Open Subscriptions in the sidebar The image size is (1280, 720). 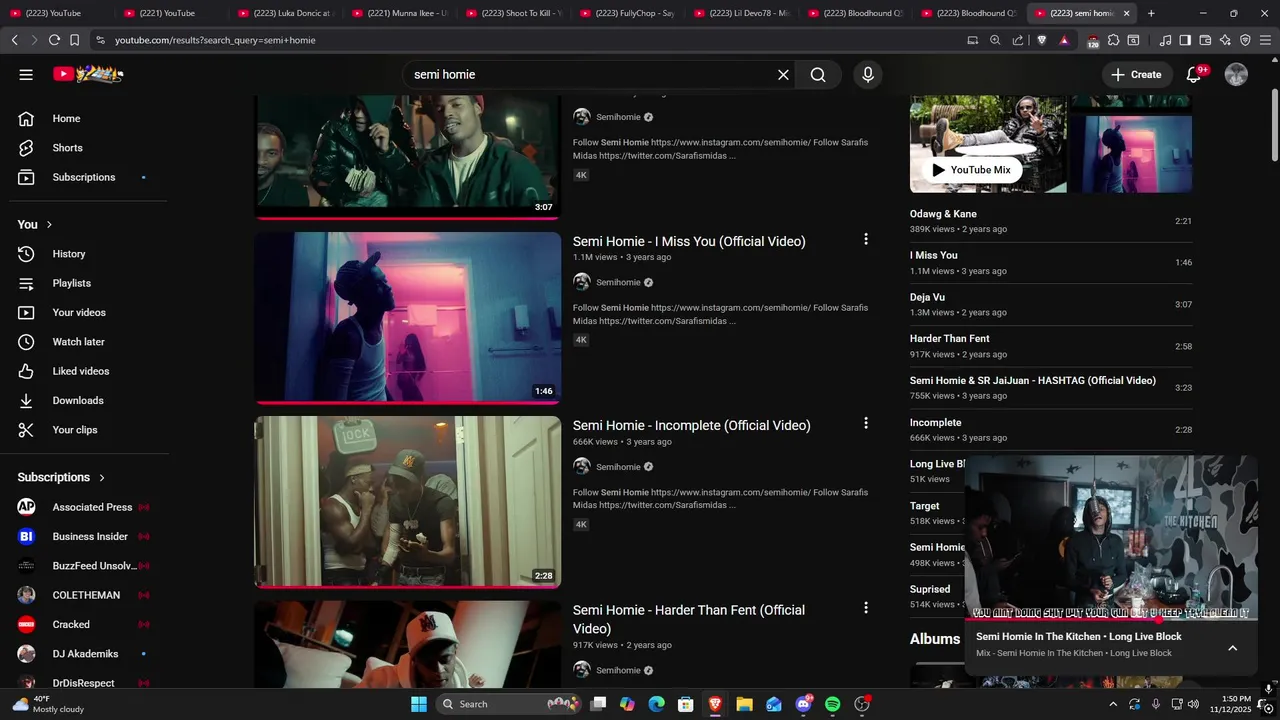84,177
